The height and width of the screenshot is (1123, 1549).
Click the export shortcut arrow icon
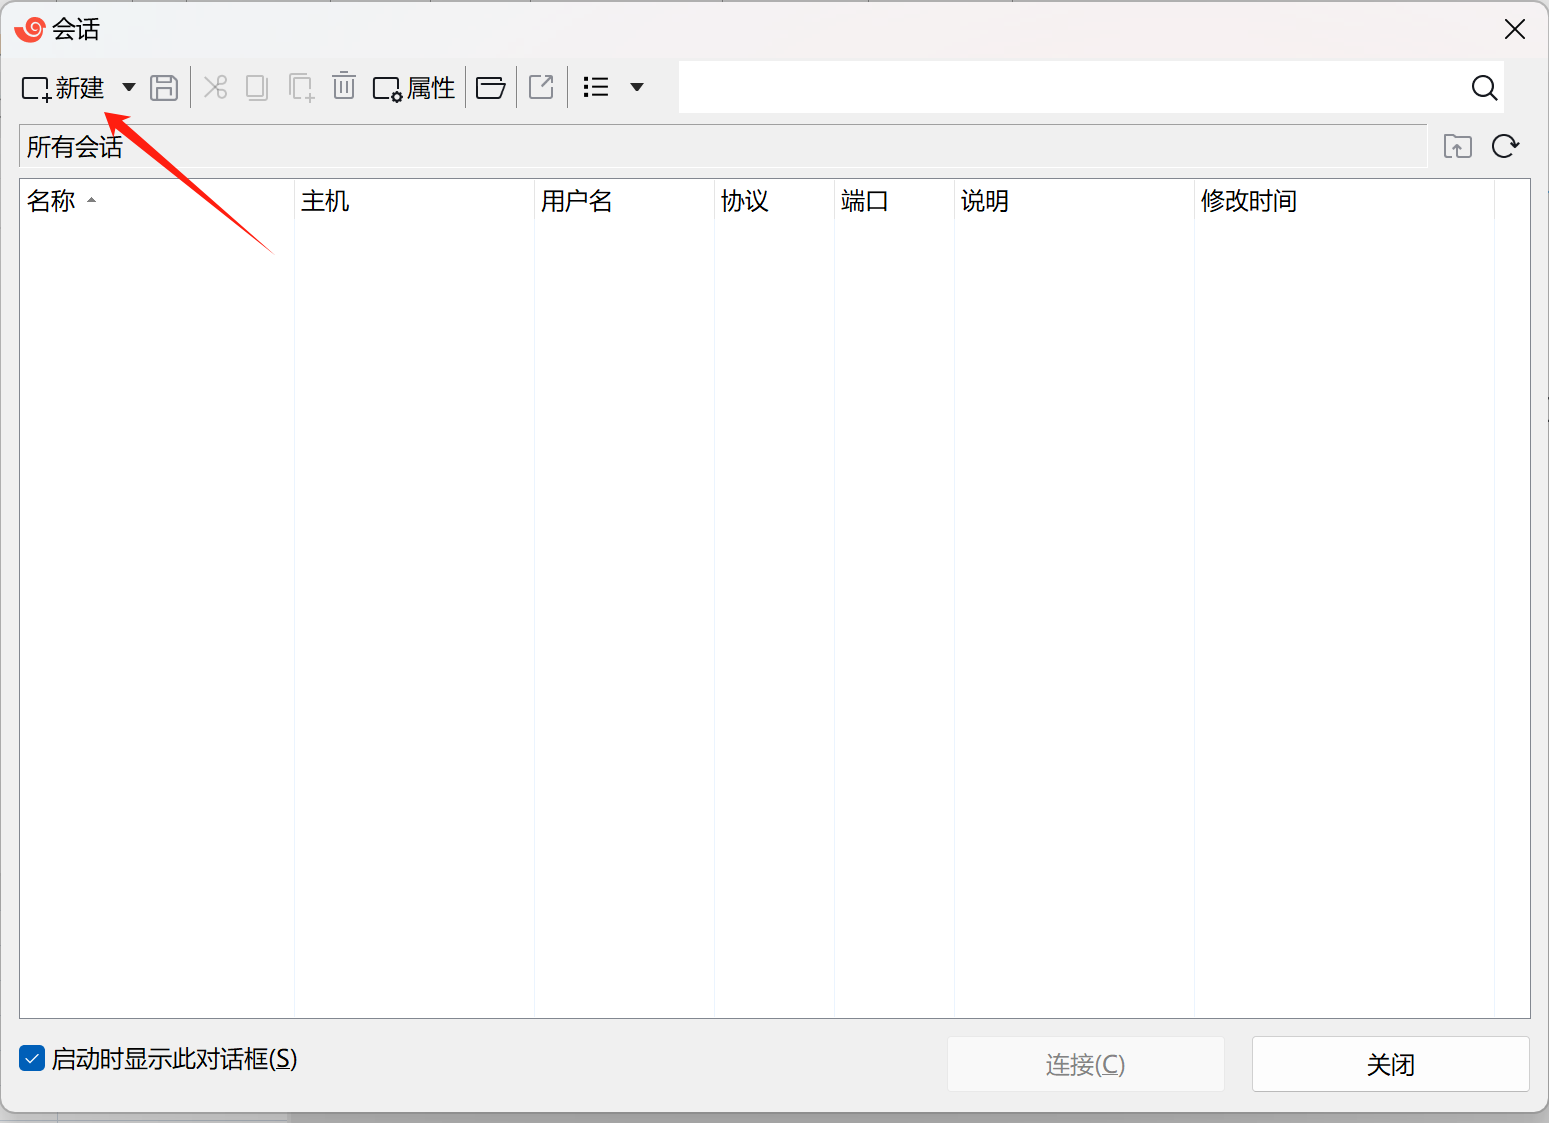pos(541,88)
